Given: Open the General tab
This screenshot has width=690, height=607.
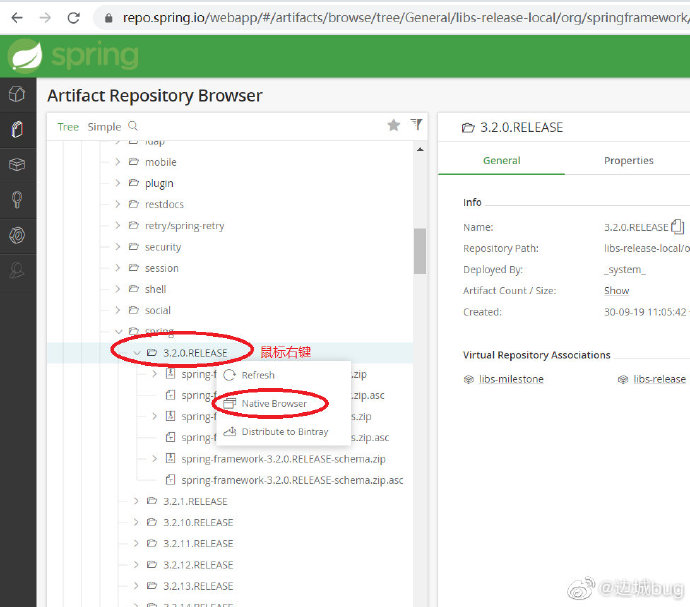Looking at the screenshot, I should [502, 161].
